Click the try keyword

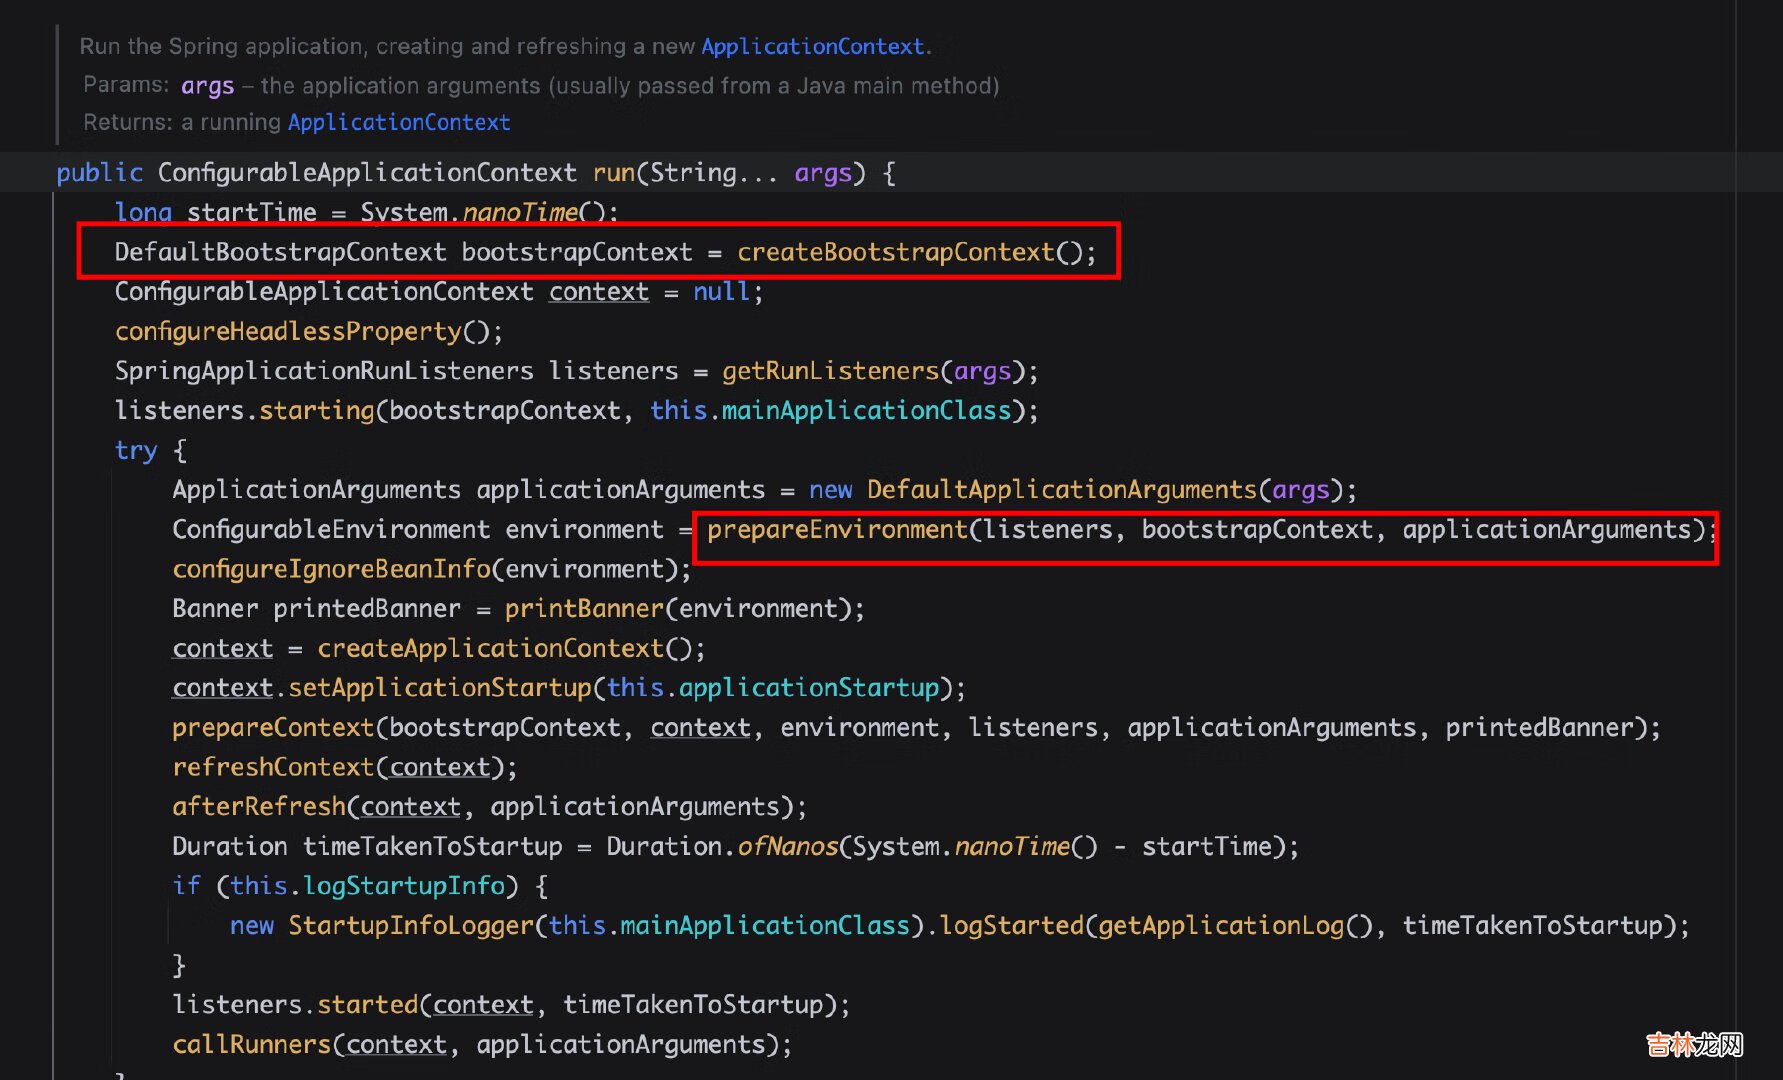136,450
